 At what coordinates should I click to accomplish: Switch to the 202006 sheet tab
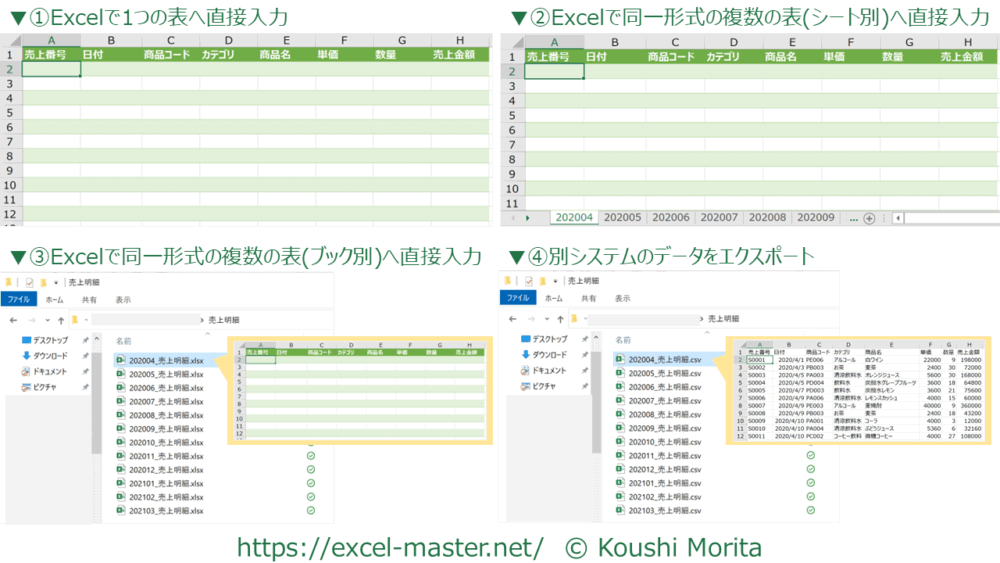tap(670, 218)
